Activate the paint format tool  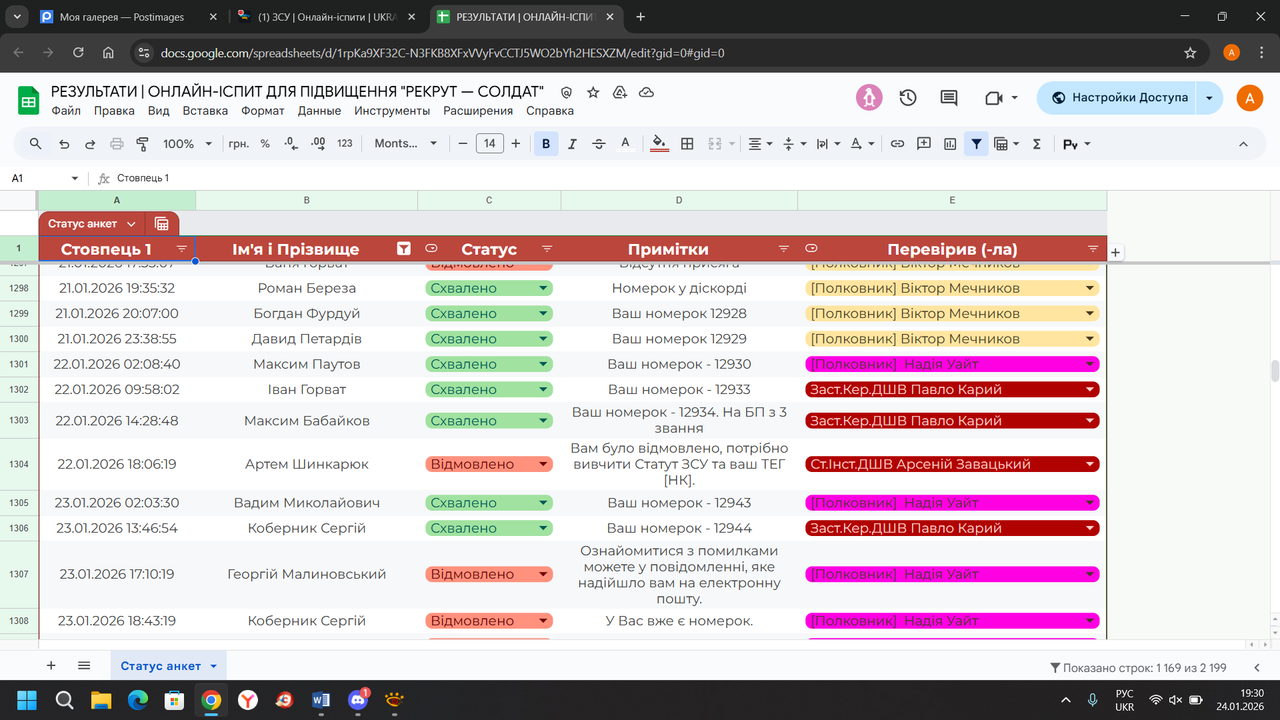point(142,144)
